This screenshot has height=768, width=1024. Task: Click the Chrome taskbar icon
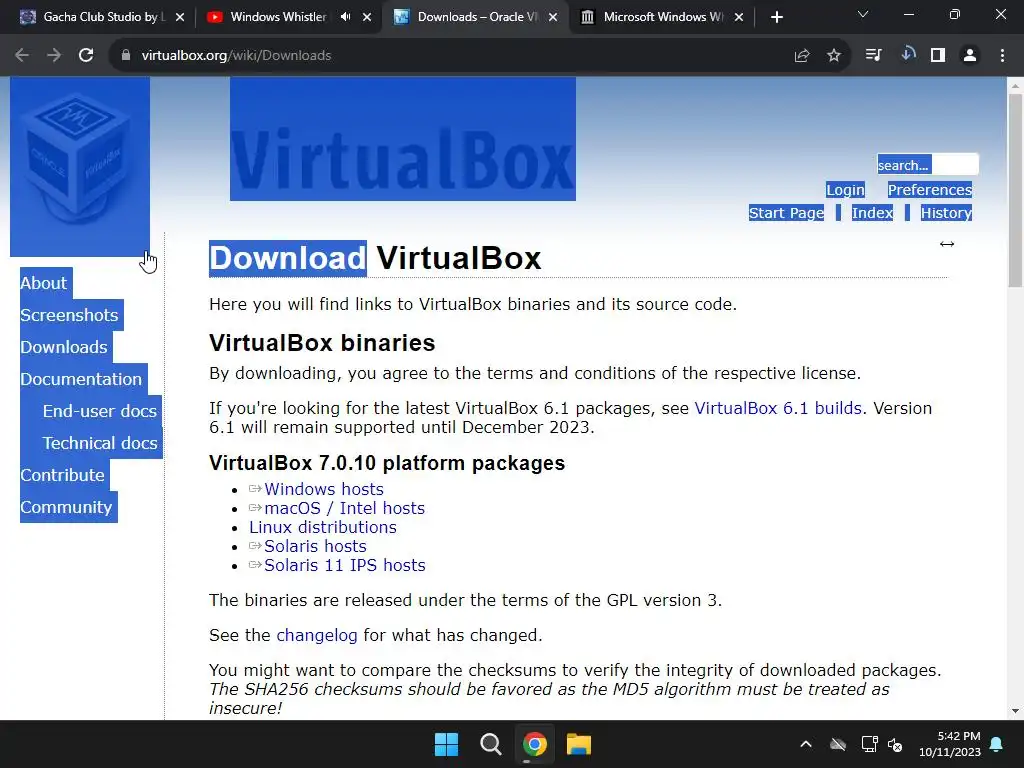535,744
